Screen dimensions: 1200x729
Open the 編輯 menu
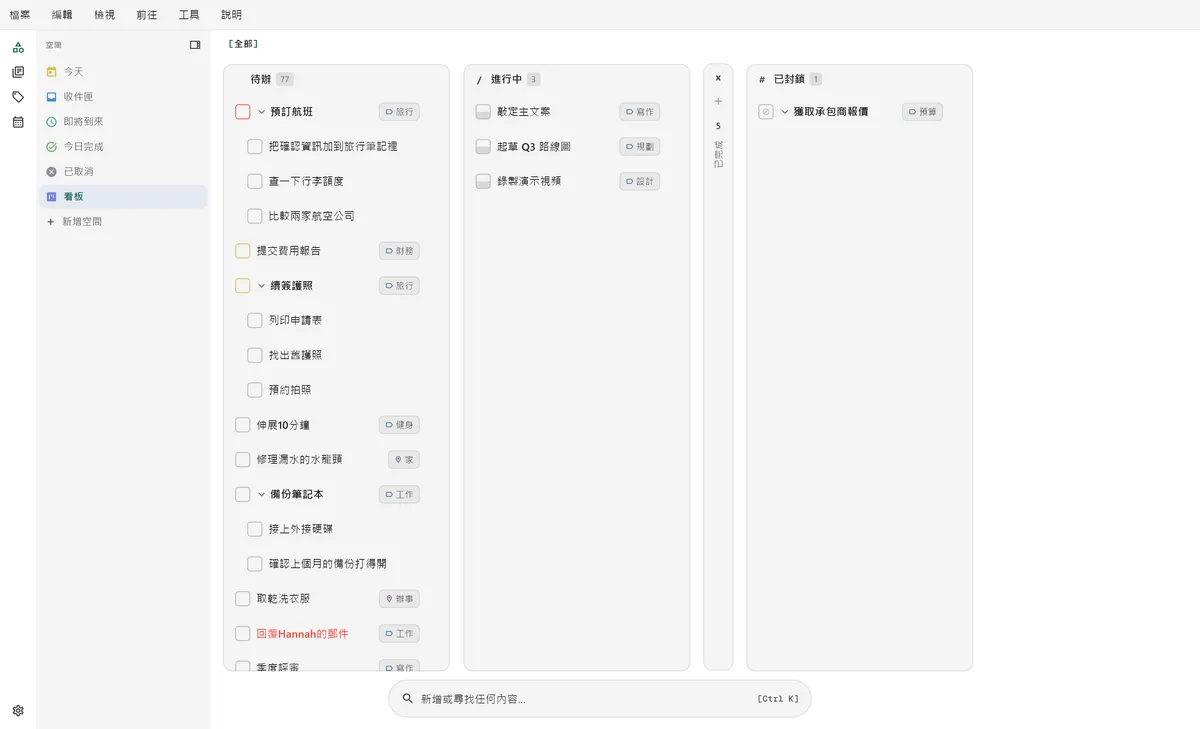click(x=63, y=15)
